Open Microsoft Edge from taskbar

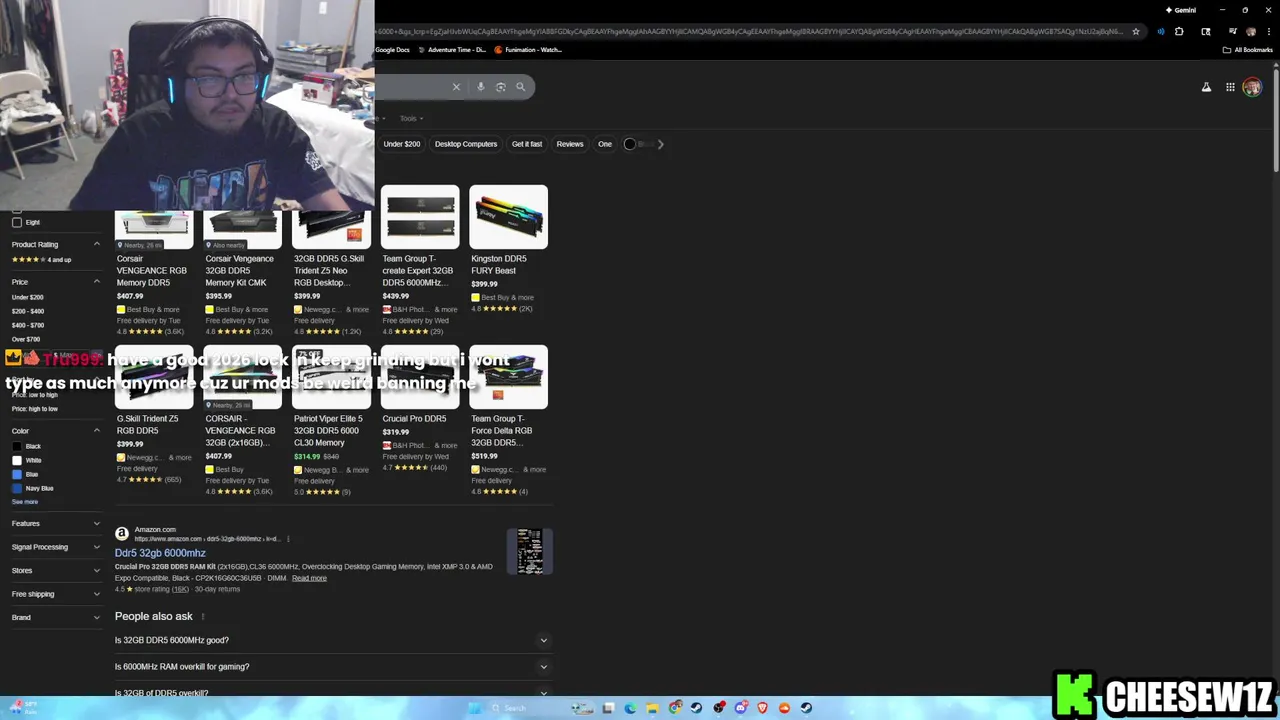630,708
